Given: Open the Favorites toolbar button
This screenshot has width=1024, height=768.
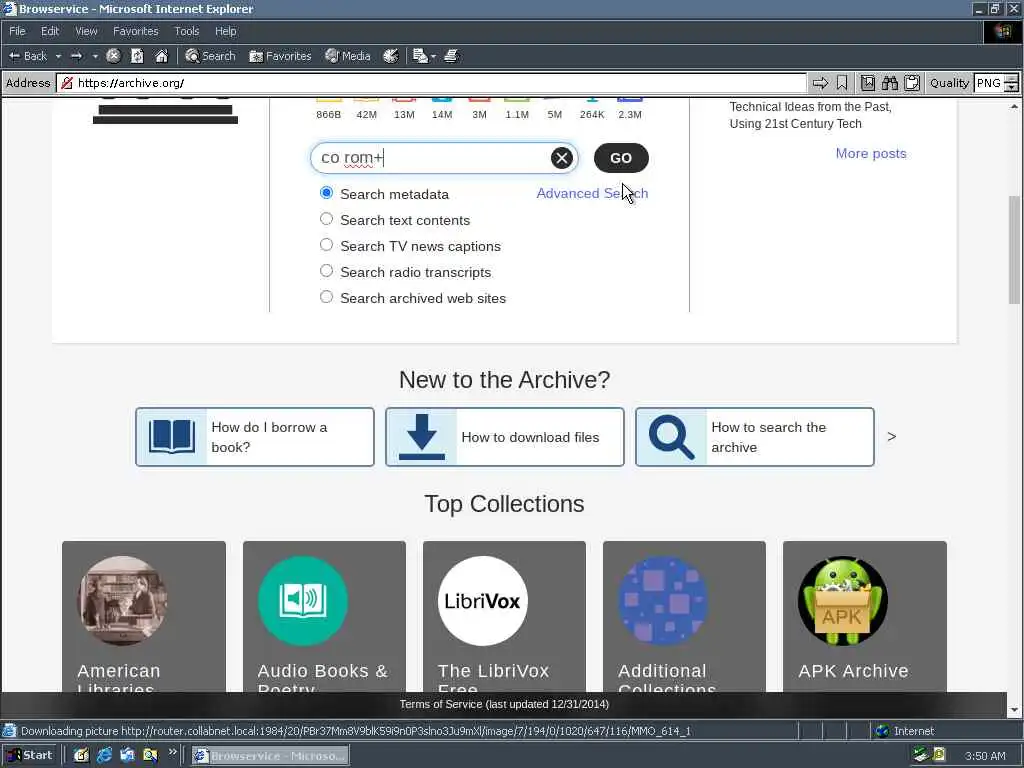Looking at the screenshot, I should coord(280,56).
